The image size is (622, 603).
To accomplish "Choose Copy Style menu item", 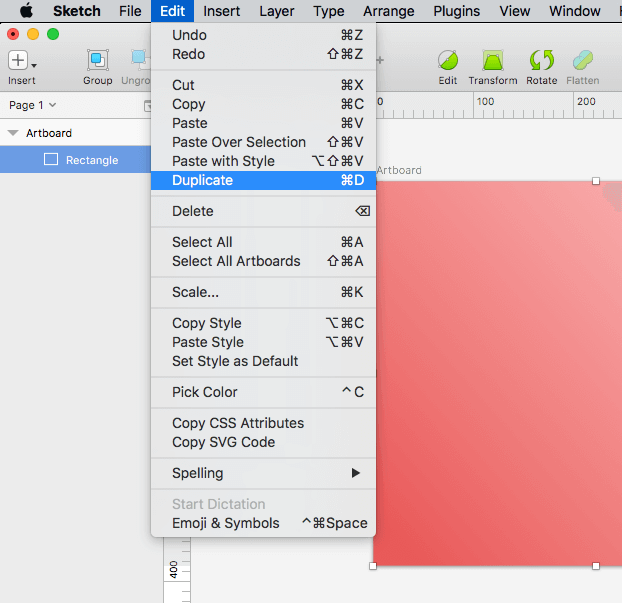I will tap(263, 323).
